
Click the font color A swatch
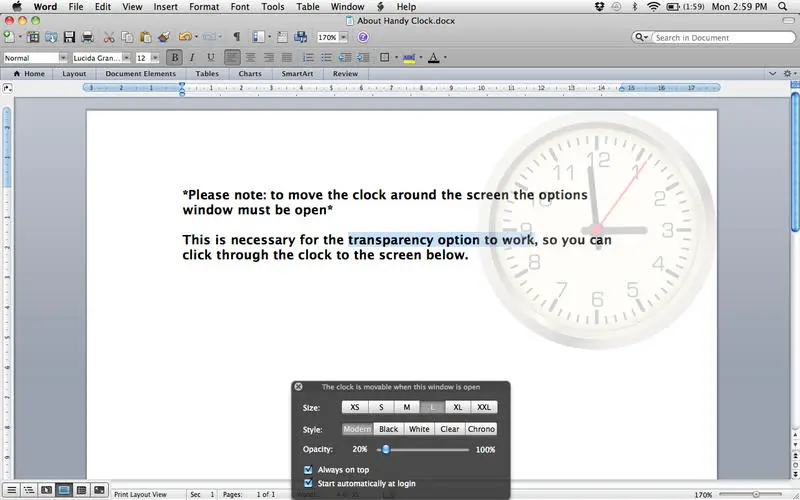point(434,58)
